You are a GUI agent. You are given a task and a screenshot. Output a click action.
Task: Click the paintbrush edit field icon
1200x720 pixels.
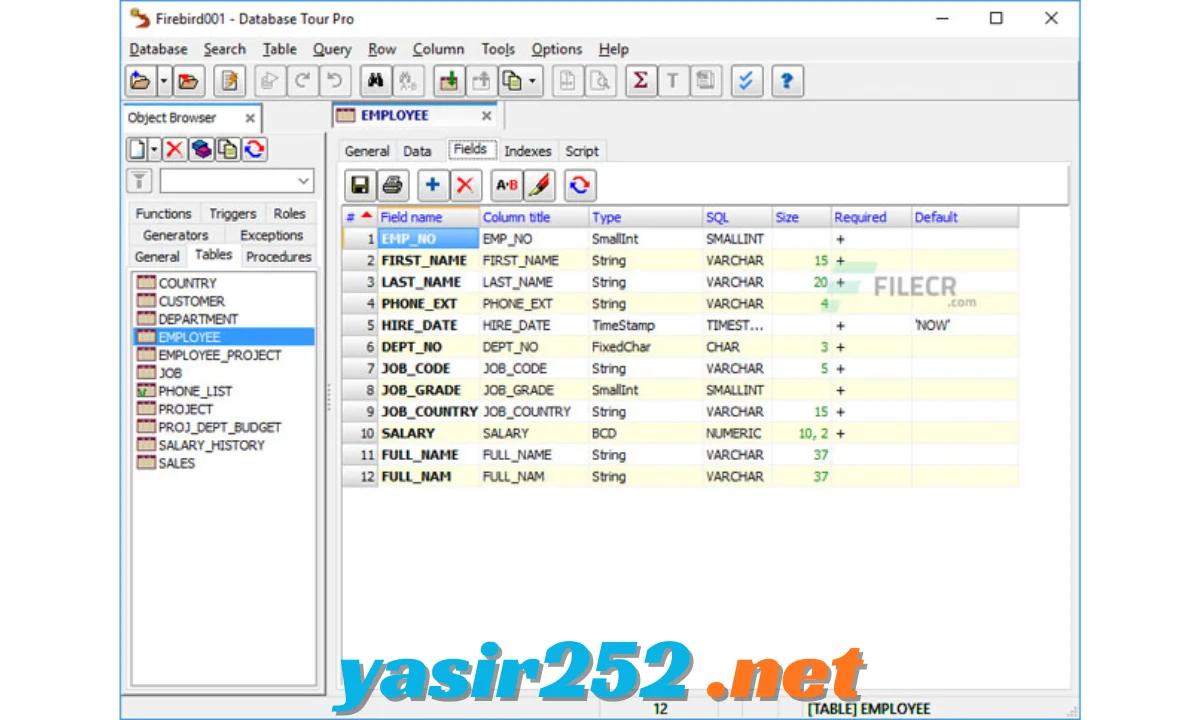540,185
